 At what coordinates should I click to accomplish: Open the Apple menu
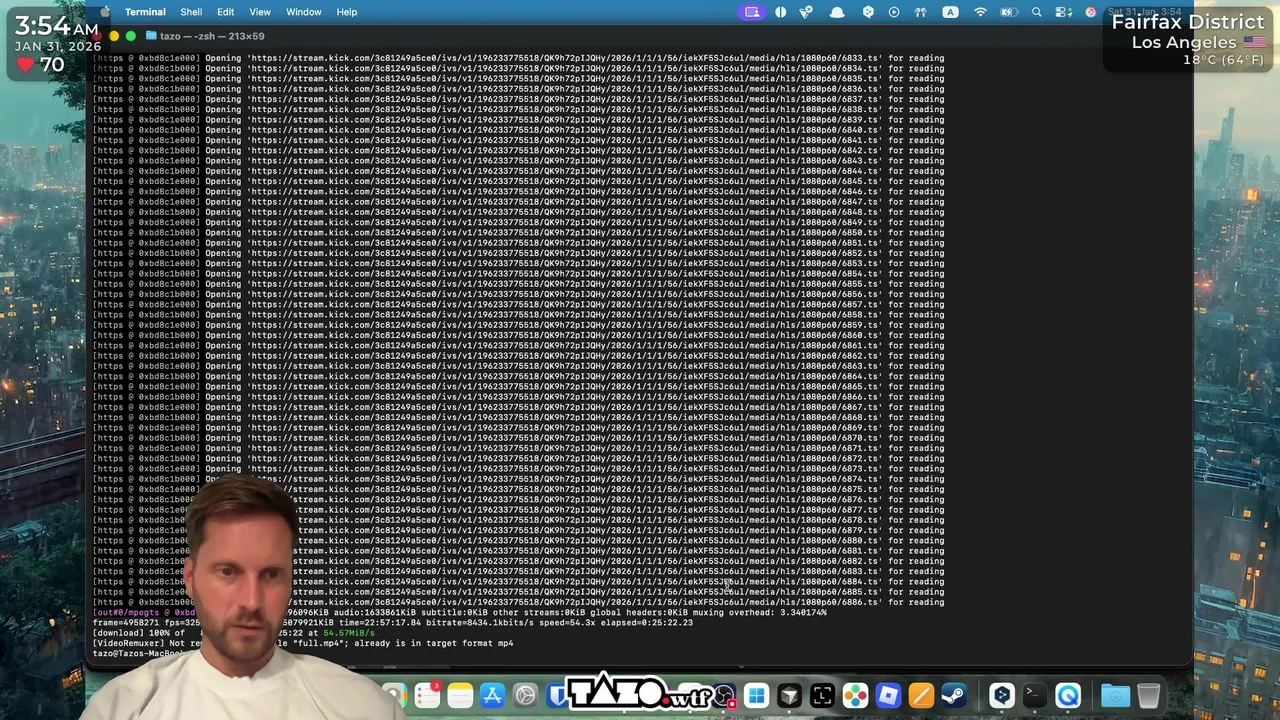pyautogui.click(x=105, y=12)
